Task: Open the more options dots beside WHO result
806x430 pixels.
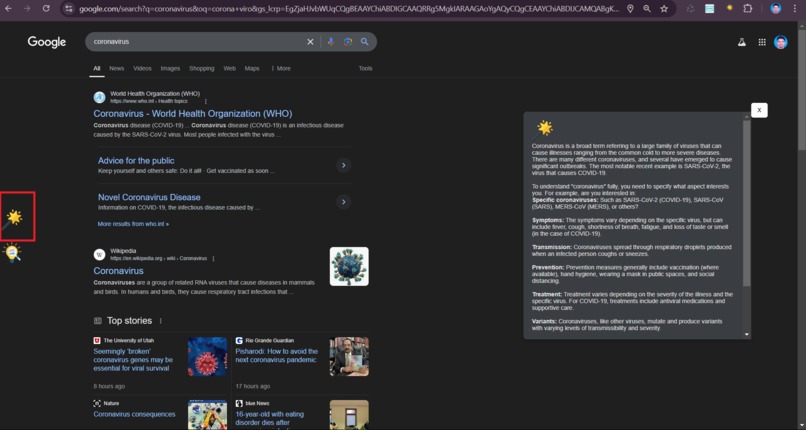Action: coord(206,102)
